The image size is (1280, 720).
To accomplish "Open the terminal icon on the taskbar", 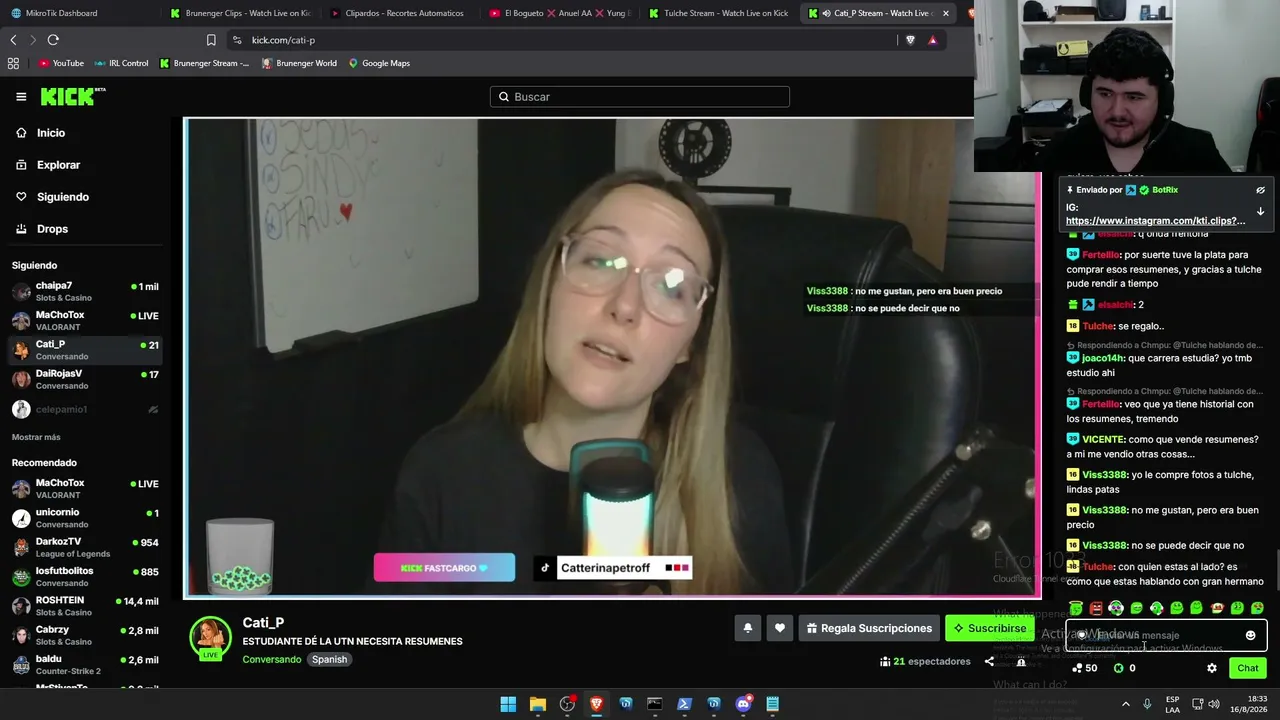I will click(655, 704).
